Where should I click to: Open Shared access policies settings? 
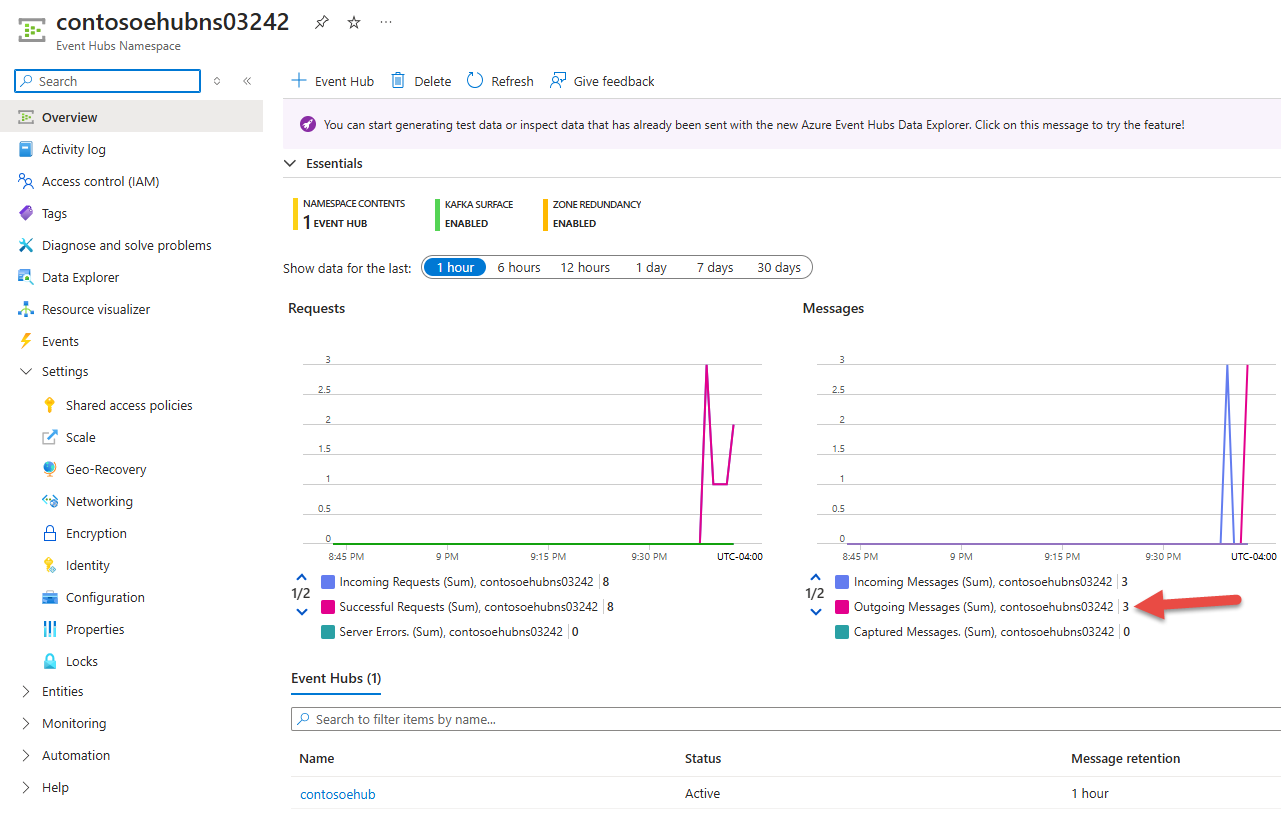129,405
